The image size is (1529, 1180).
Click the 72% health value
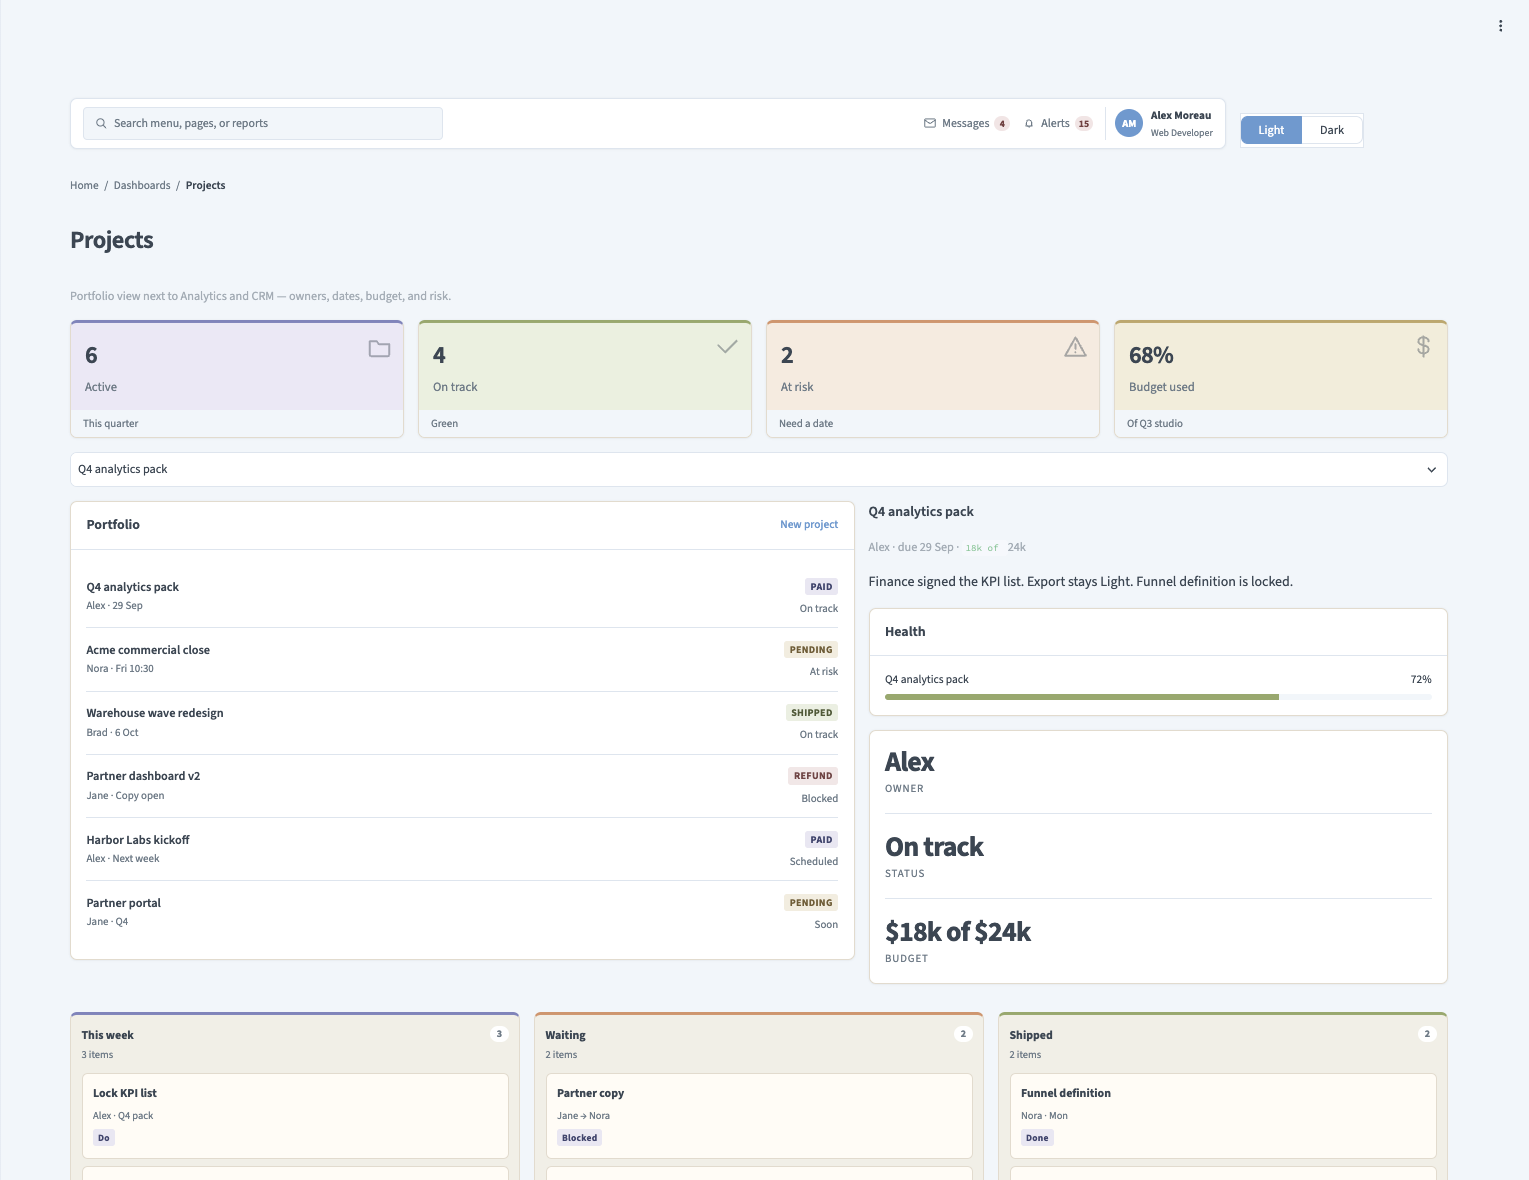click(1421, 680)
